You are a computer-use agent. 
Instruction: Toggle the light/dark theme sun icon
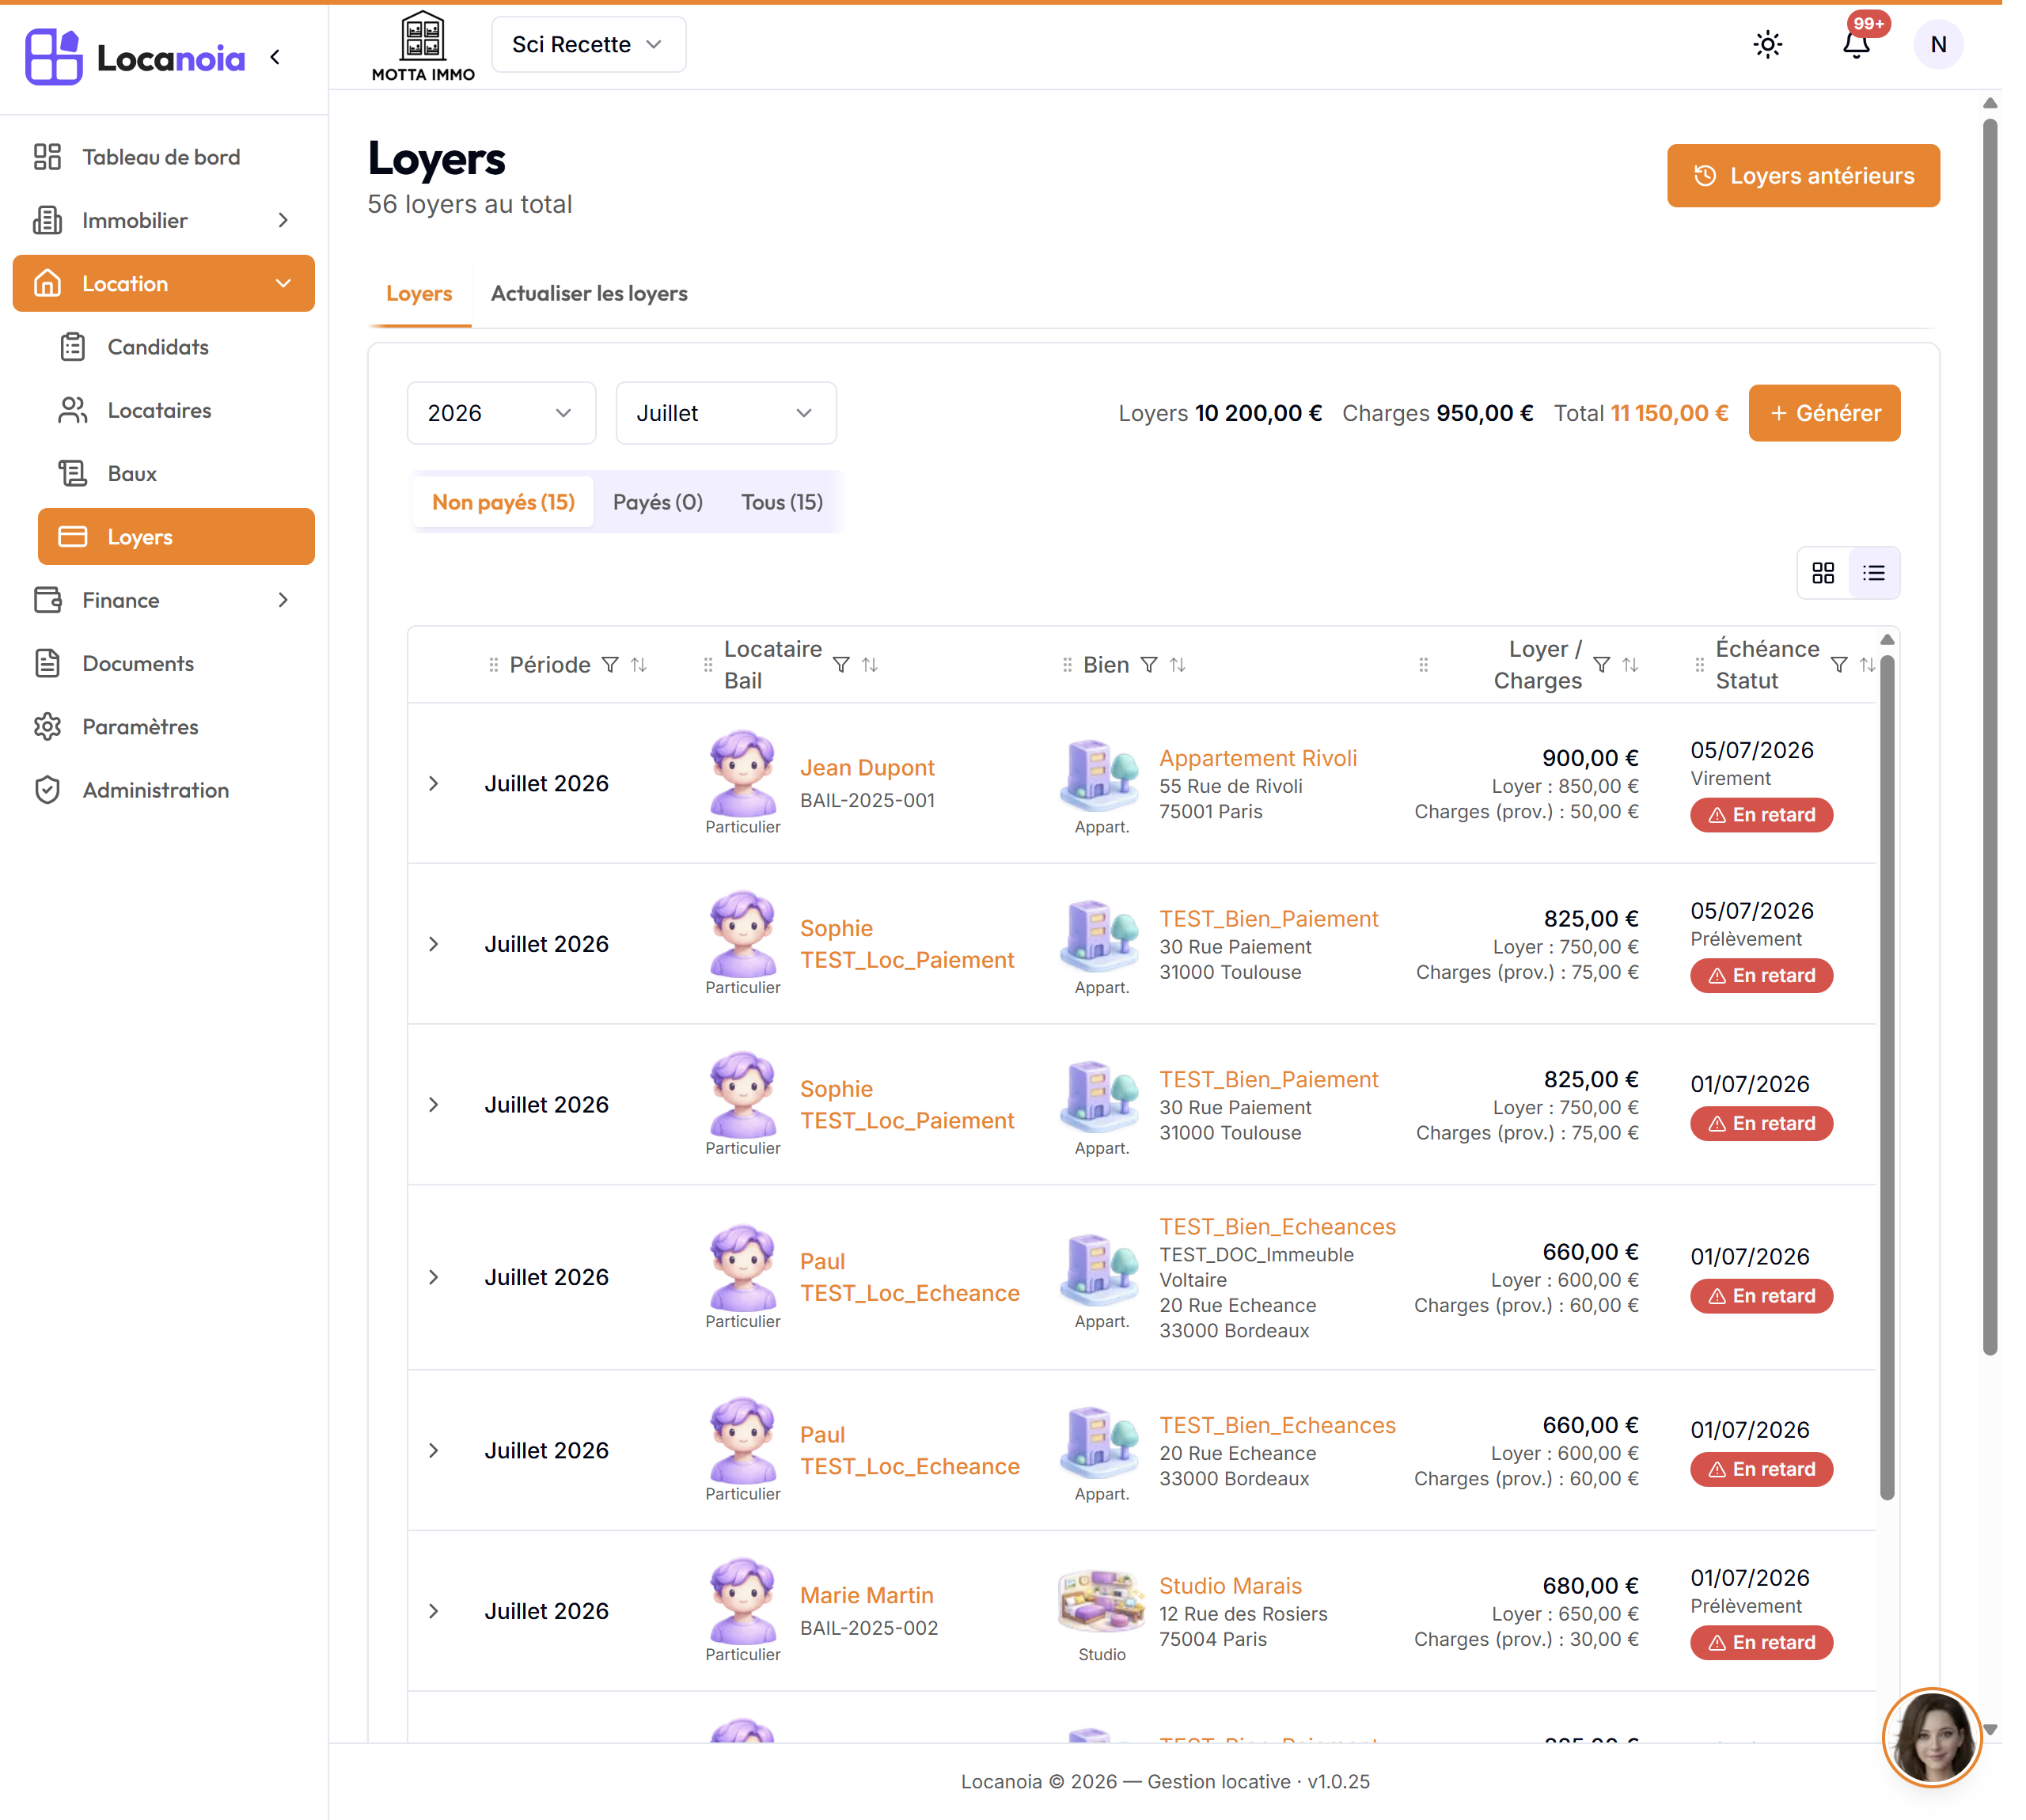[1767, 45]
